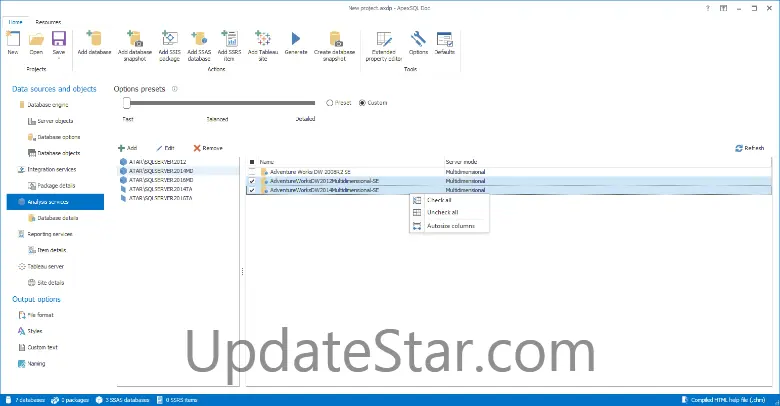
Task: Select Reporting services in sidebar
Action: click(x=50, y=234)
